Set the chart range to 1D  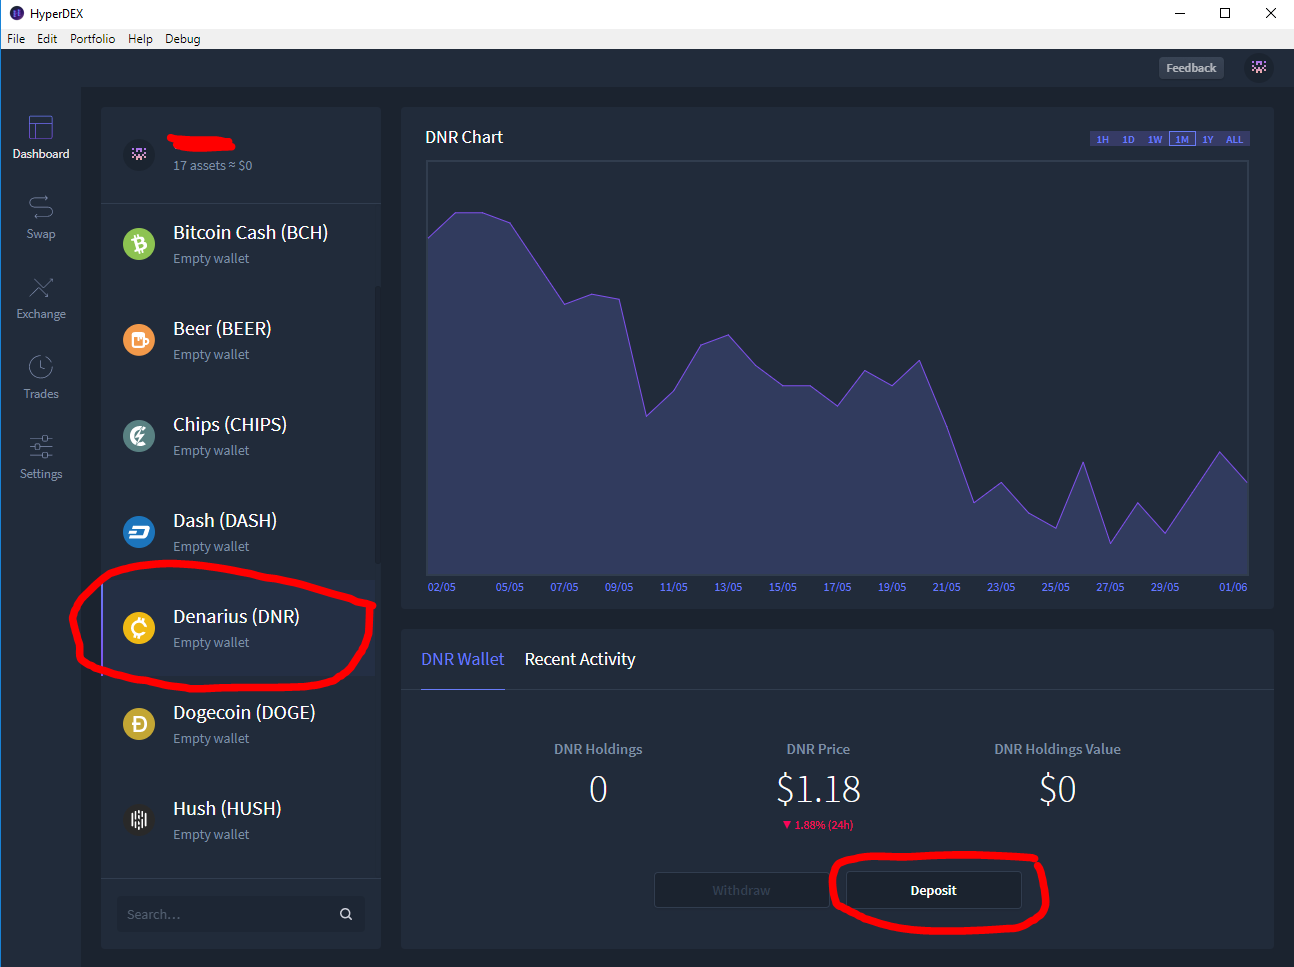1129,139
